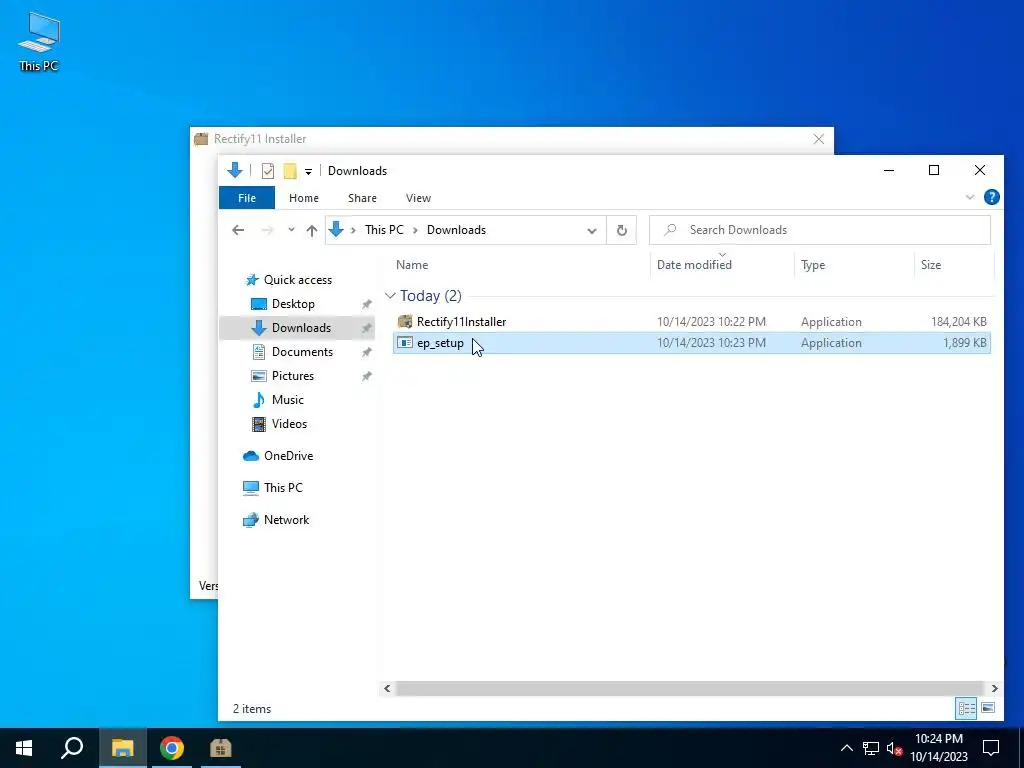Open the Customize Quick Access Toolbar dropdown
This screenshot has height=768, width=1024.
click(x=308, y=172)
